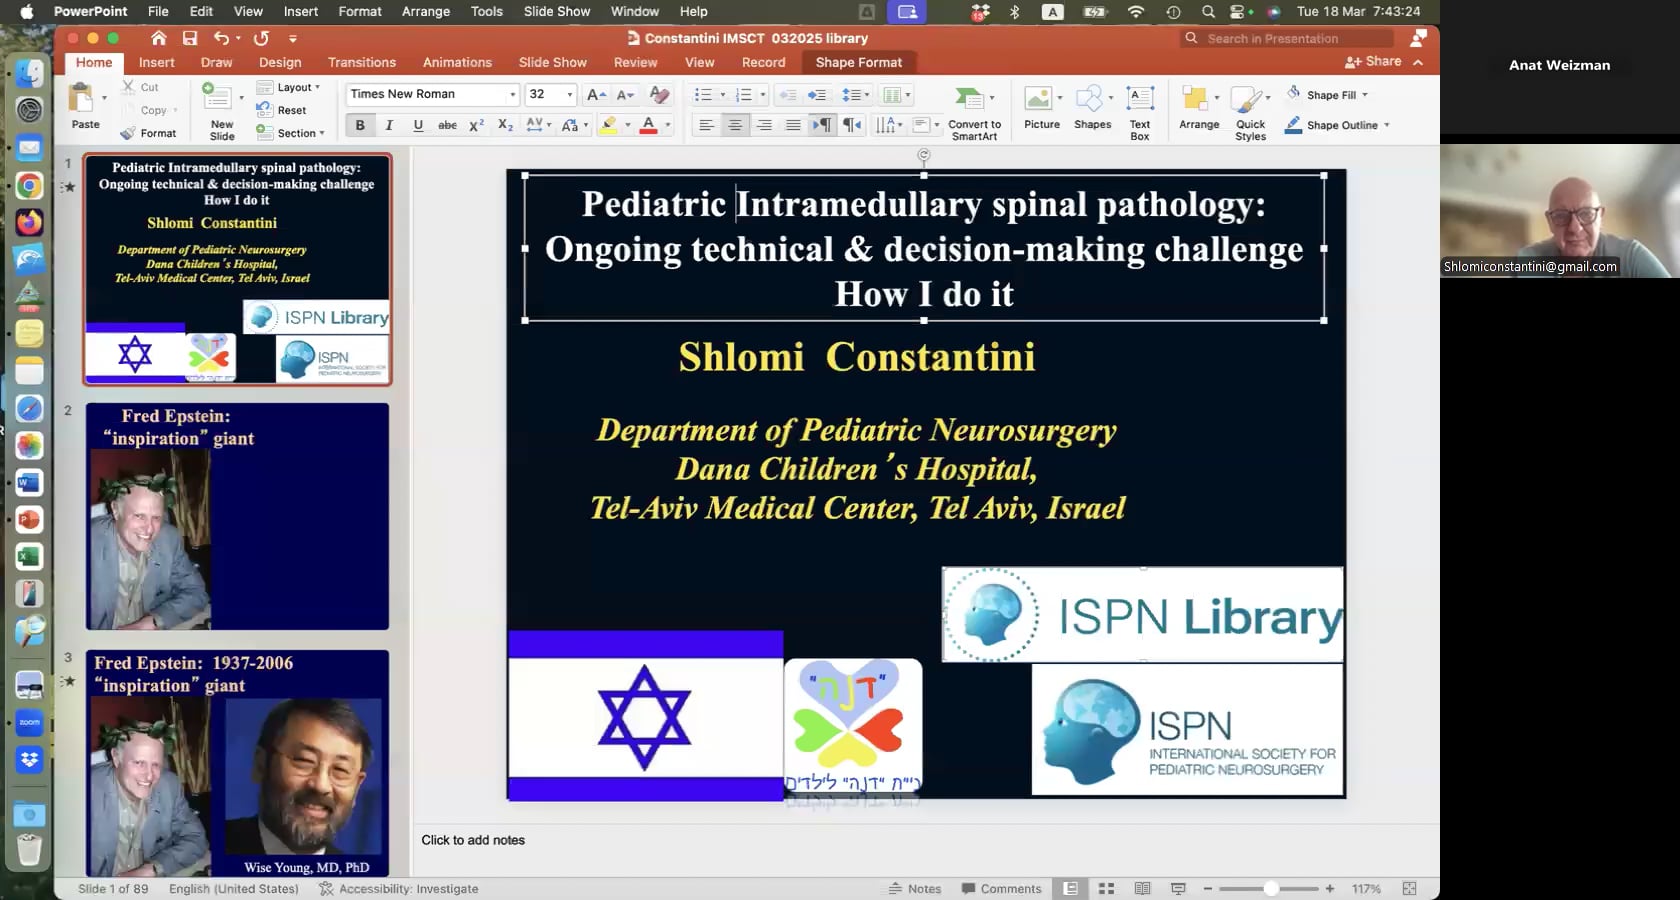Fit slide to current window

1409,888
